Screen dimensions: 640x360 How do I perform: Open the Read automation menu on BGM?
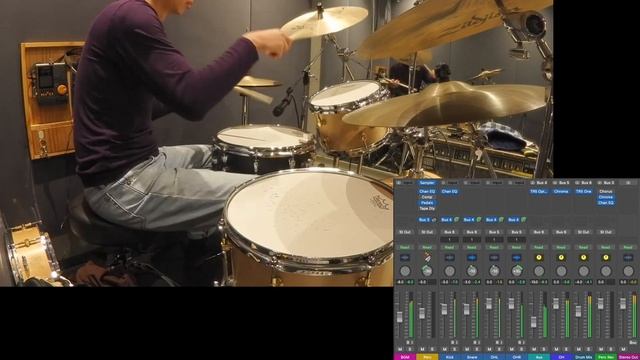(405, 247)
